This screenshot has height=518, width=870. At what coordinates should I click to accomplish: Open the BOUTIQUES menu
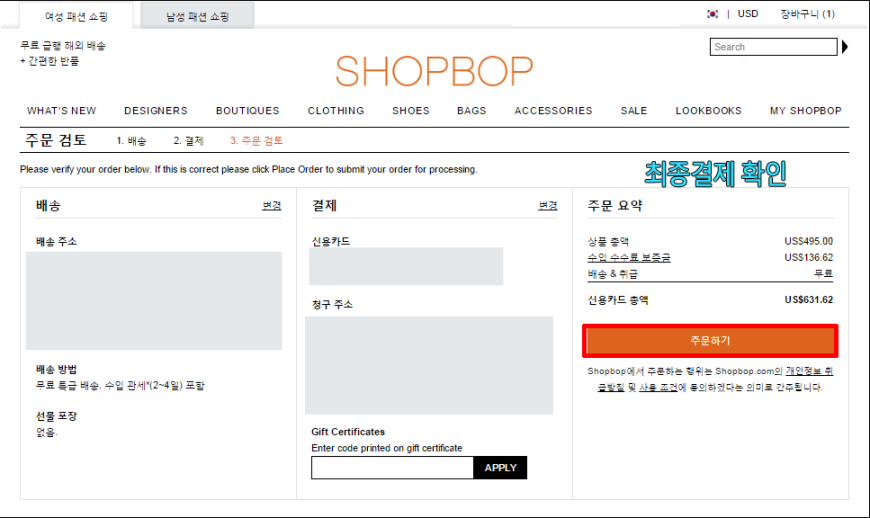[247, 111]
